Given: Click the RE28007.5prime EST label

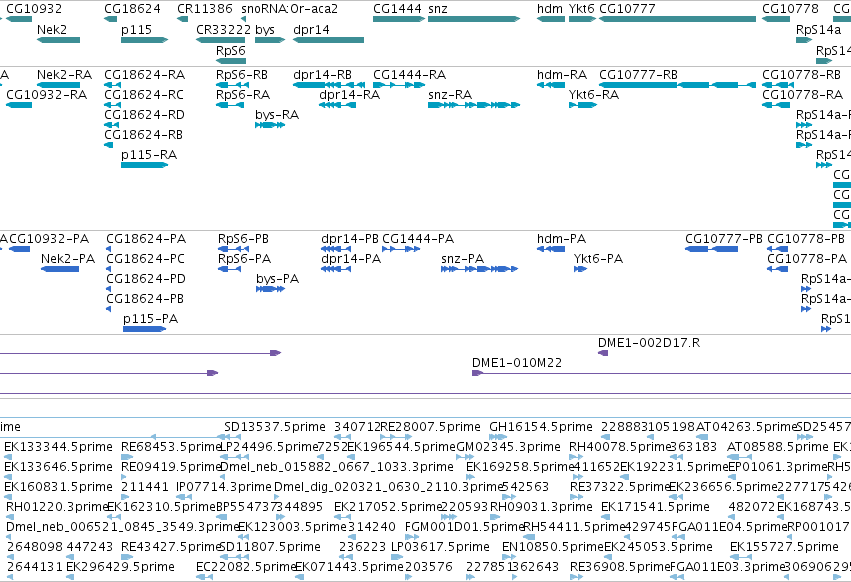Looking at the screenshot, I should [x=430, y=427].
